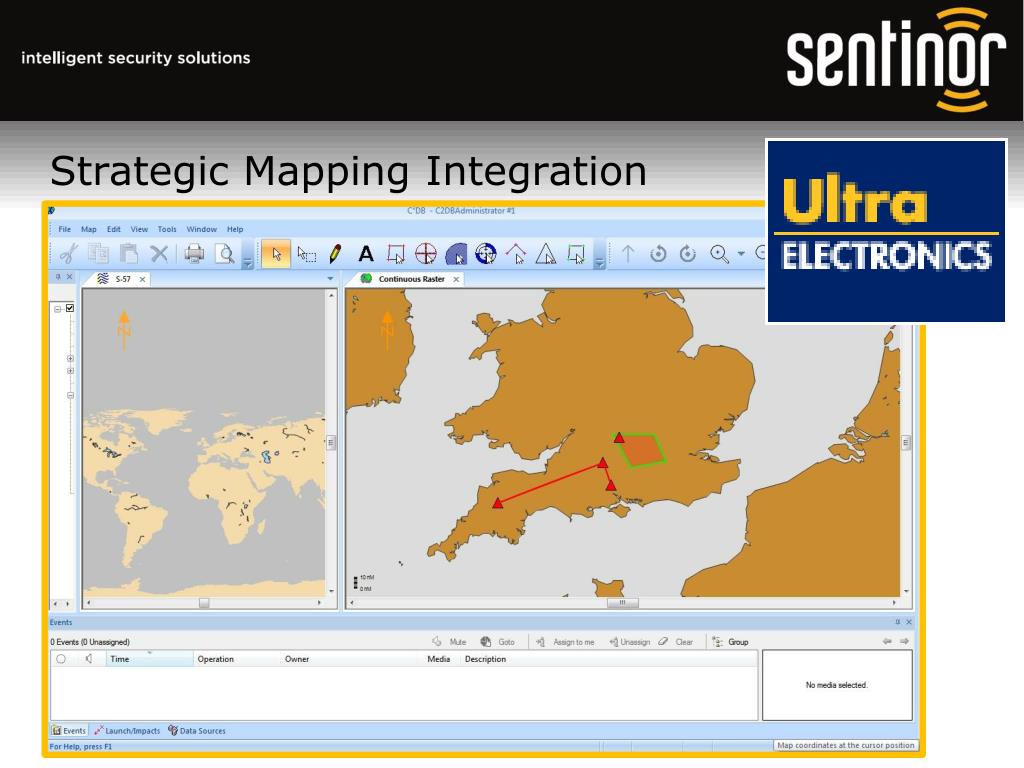Open the zoom tool dropdown arrow
Screen dimensions: 1024x768
pyautogui.click(x=741, y=253)
